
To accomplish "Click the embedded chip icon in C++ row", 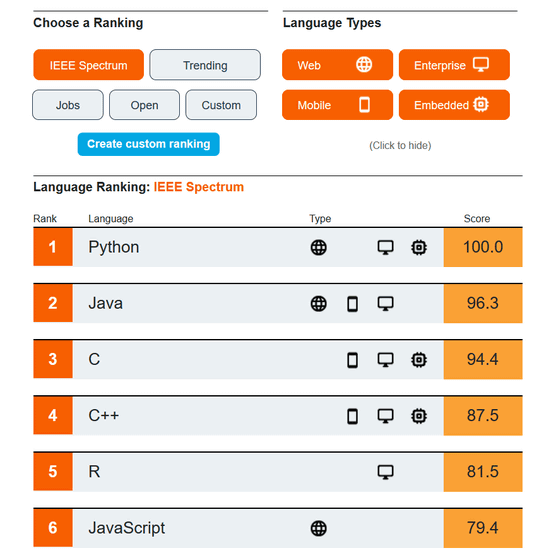I will (419, 416).
